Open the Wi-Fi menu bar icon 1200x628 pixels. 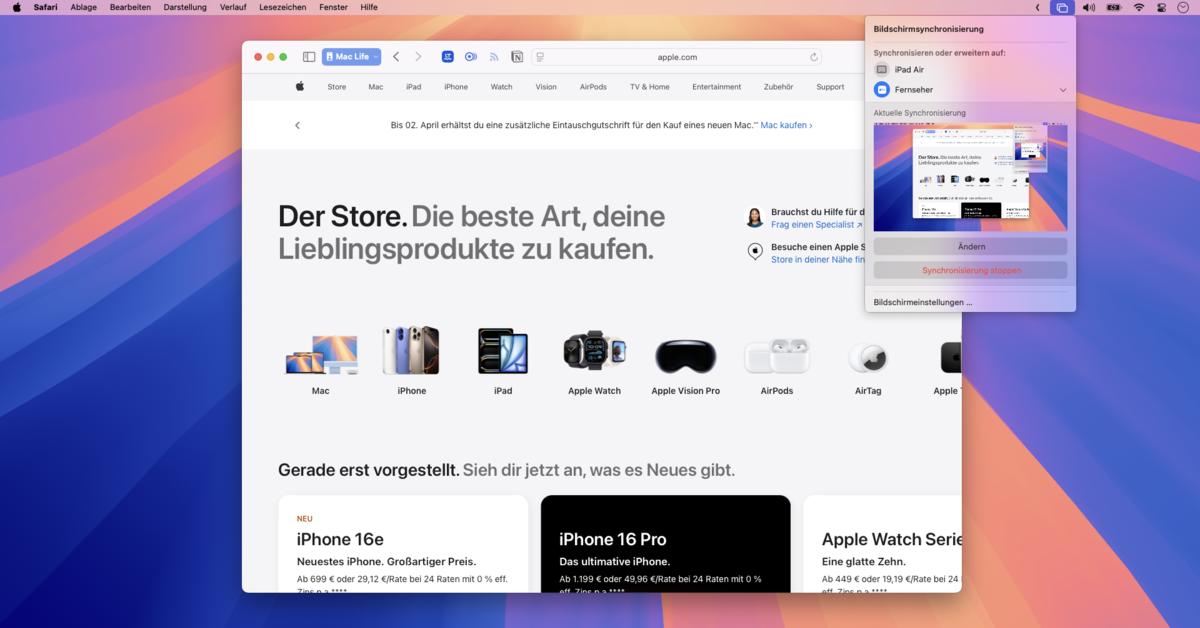tap(1138, 7)
